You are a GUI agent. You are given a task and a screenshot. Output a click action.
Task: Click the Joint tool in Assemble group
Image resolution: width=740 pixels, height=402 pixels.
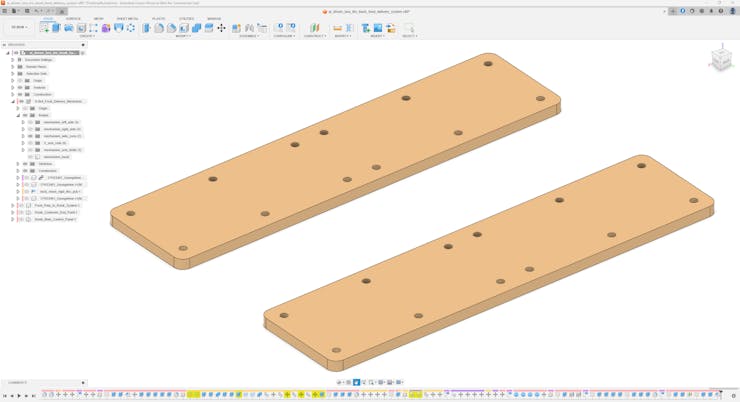(x=250, y=28)
